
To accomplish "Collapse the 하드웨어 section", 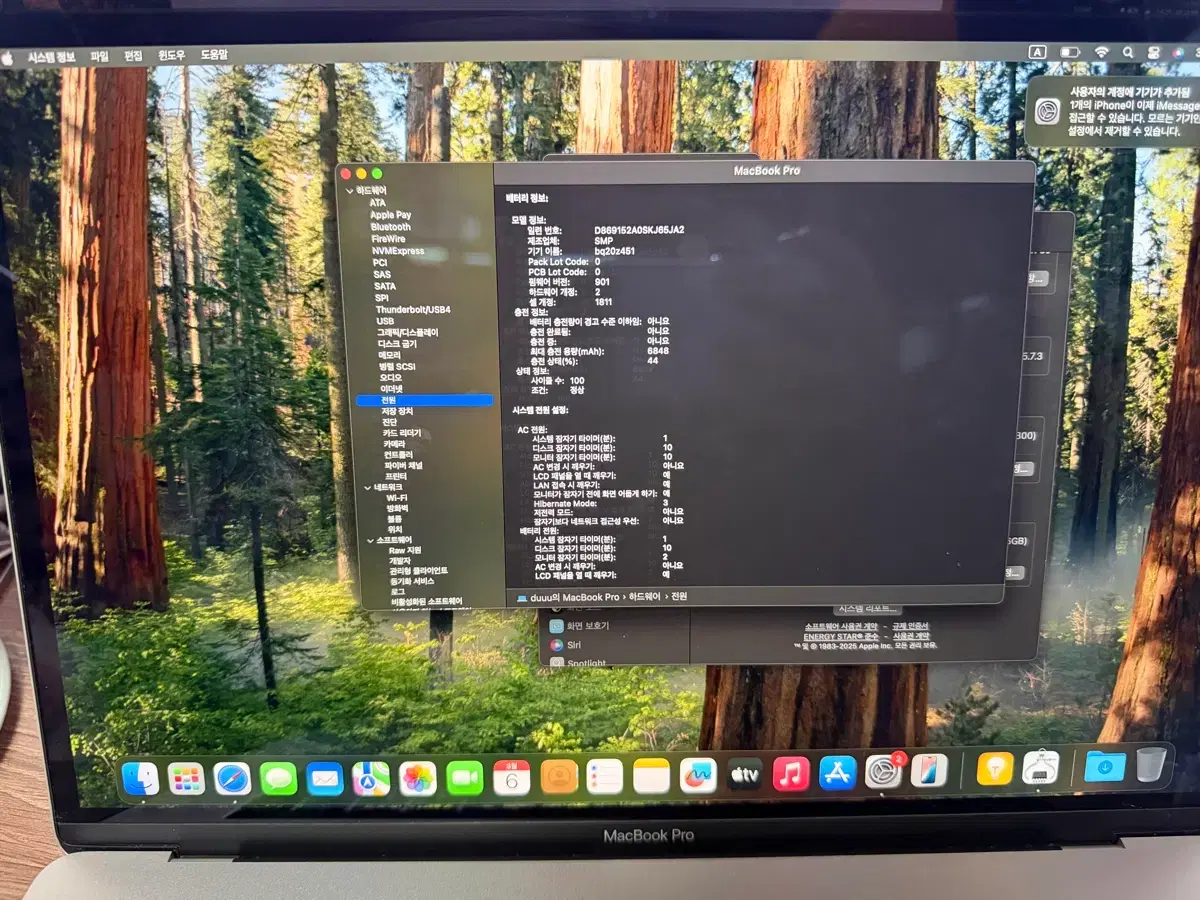I will pyautogui.click(x=349, y=190).
